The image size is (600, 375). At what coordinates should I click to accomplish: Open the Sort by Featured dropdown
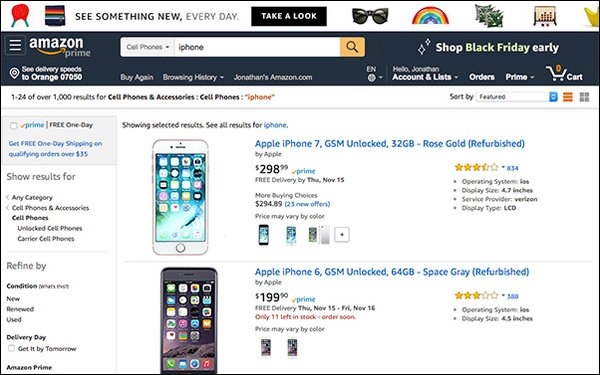click(x=516, y=97)
